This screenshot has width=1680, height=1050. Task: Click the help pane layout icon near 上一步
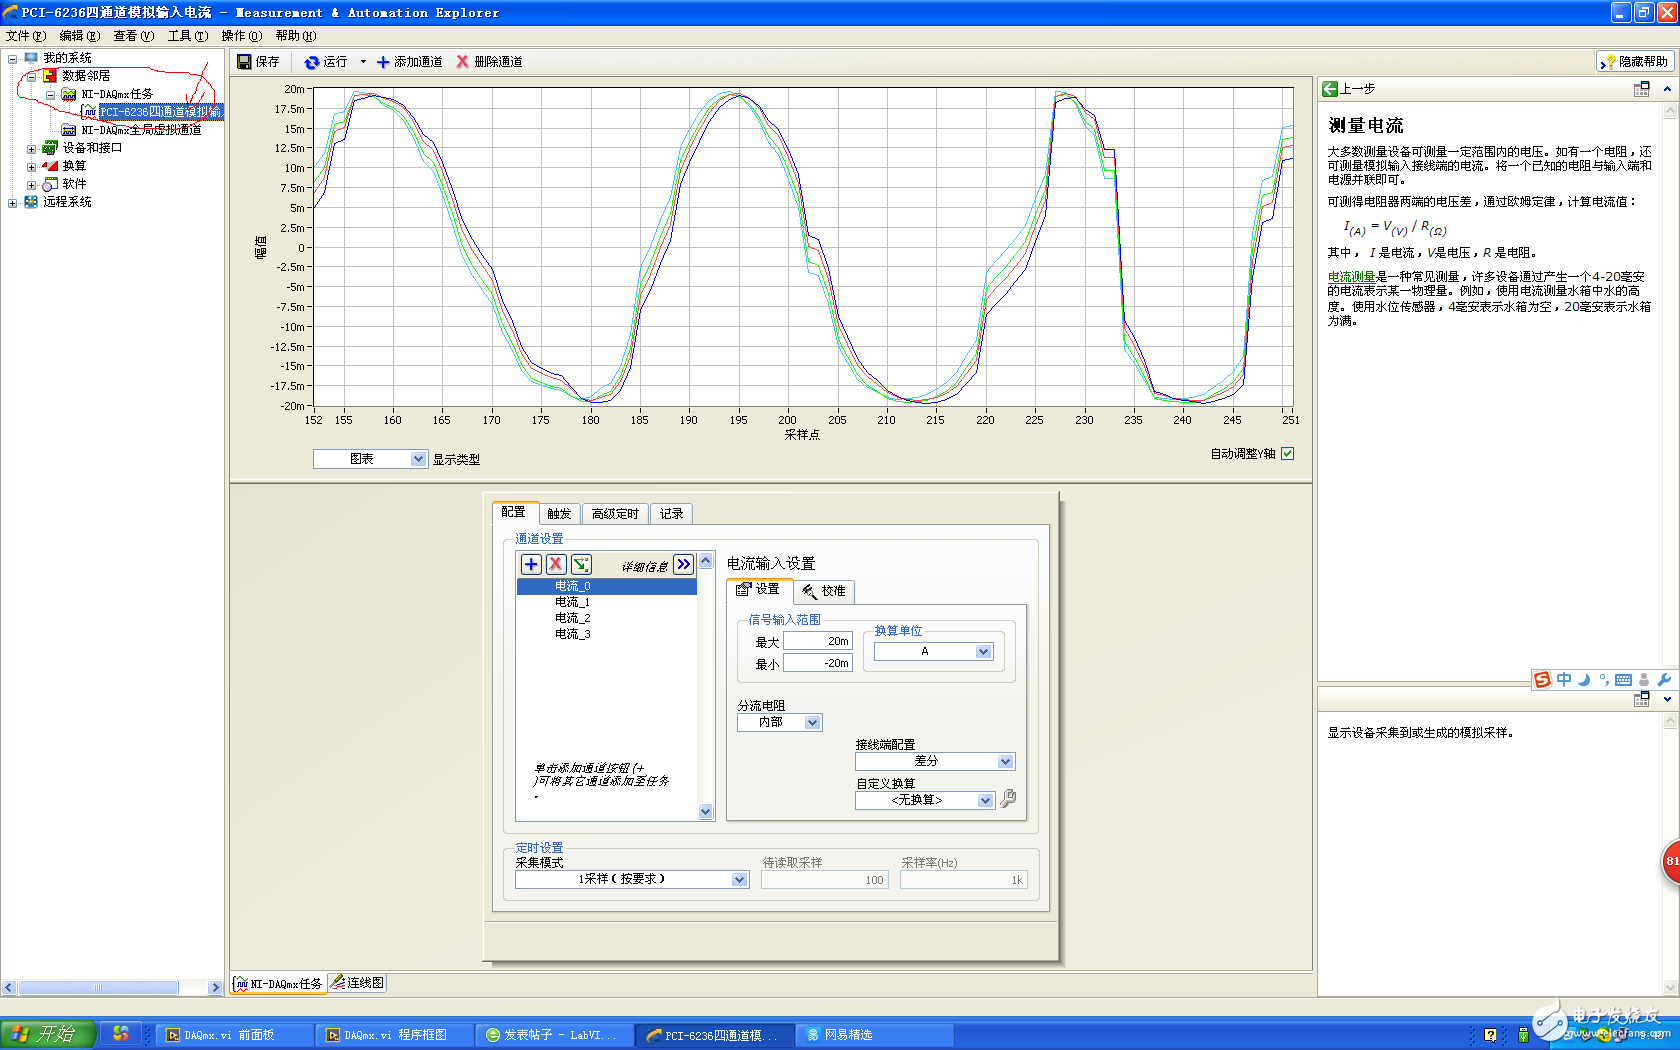pos(1642,89)
